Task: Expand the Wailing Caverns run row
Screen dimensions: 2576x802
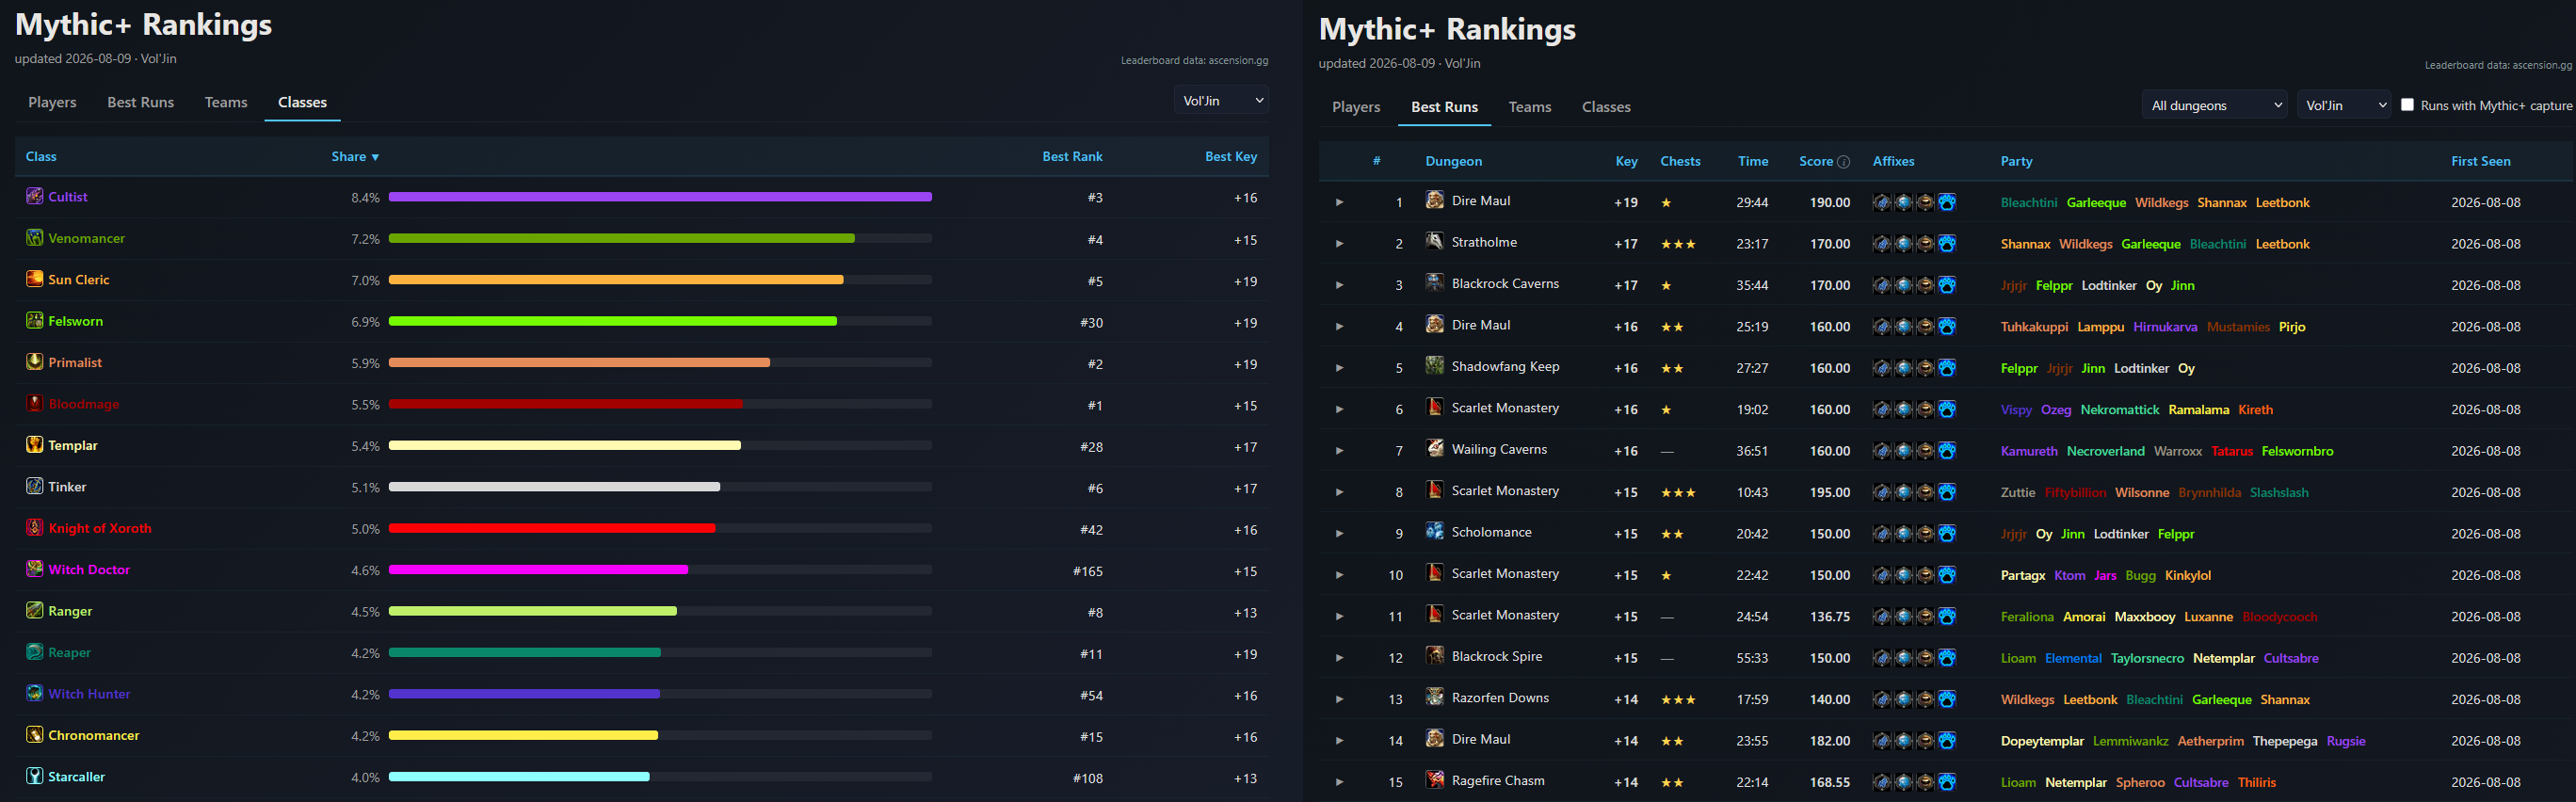Action: [x=1339, y=451]
